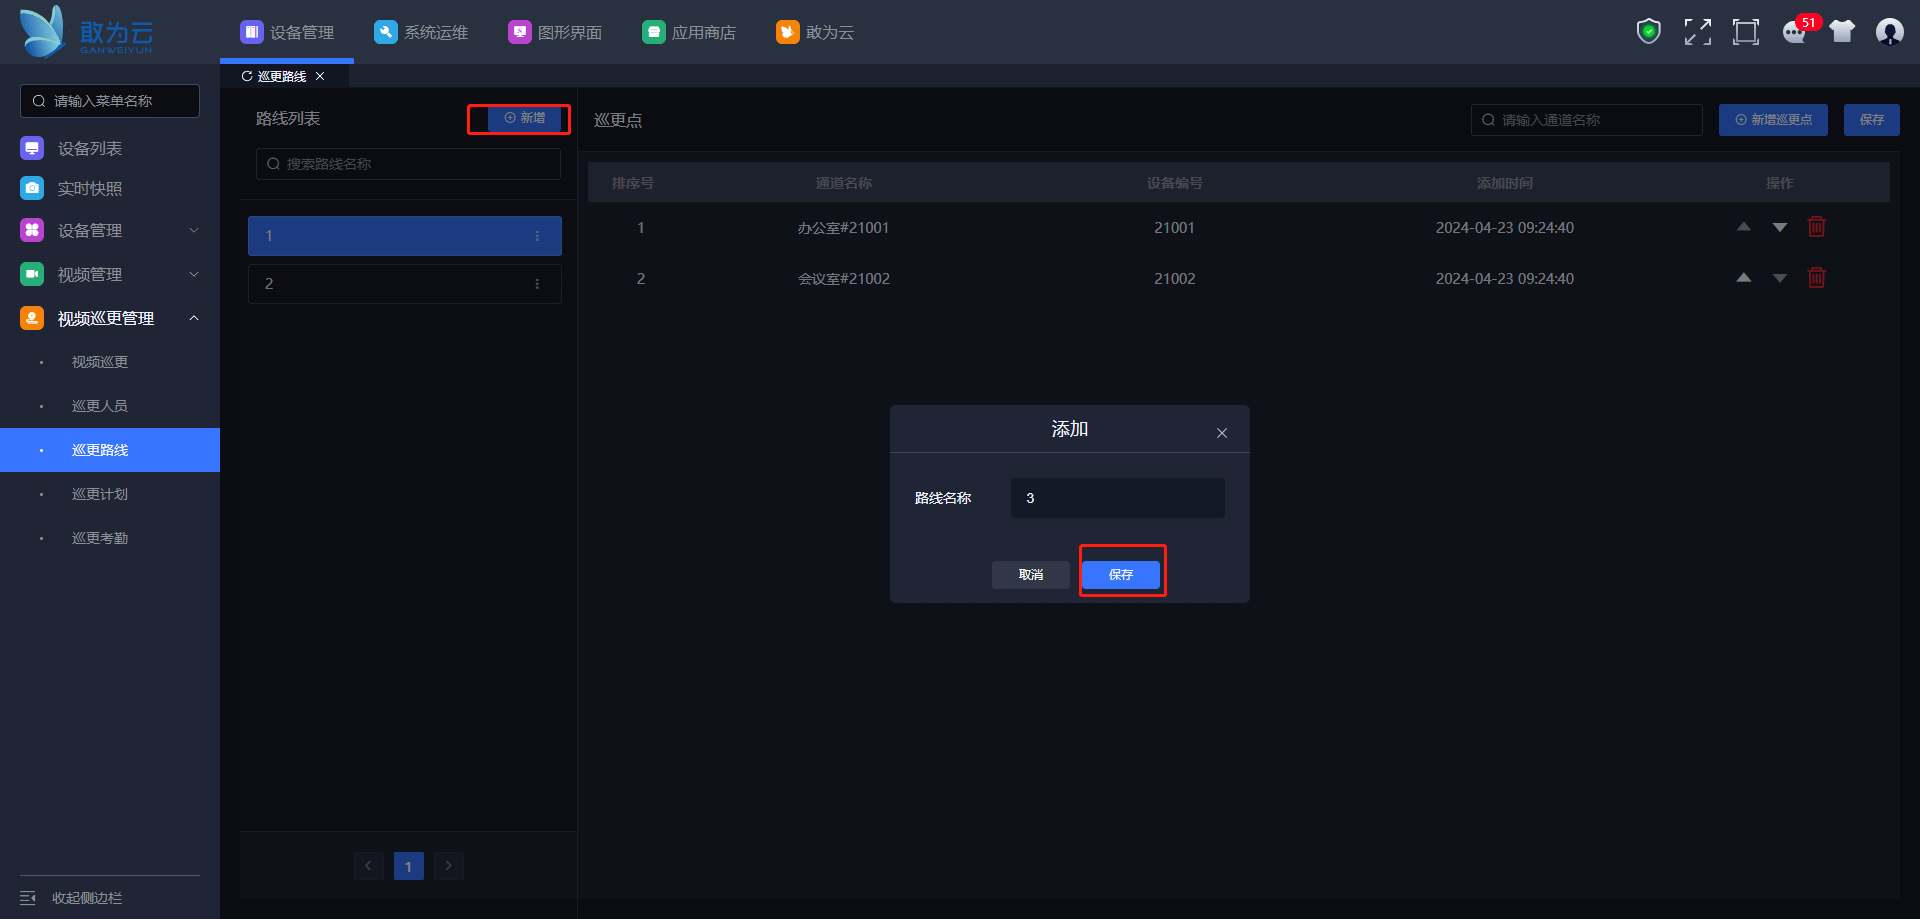Close the 巡更路线 tab
The width and height of the screenshot is (1920, 919).
pyautogui.click(x=320, y=76)
